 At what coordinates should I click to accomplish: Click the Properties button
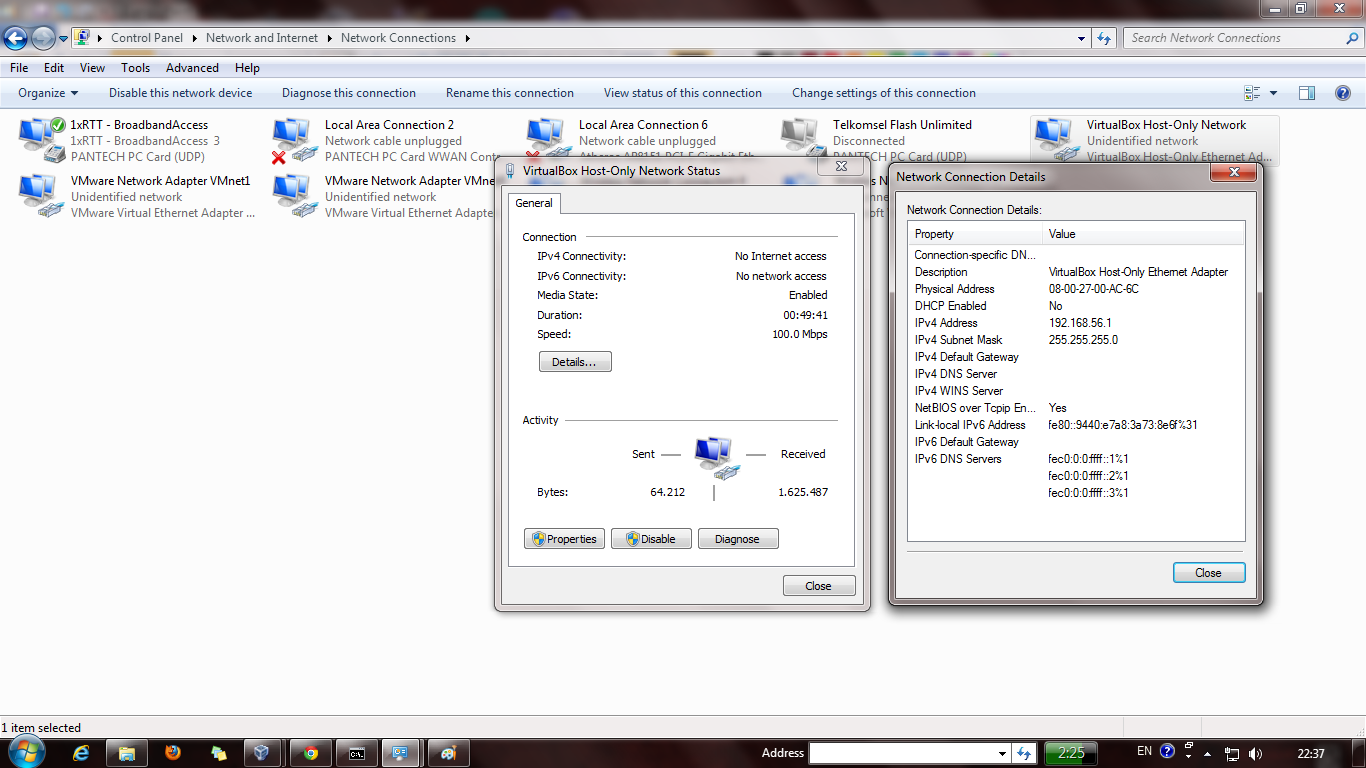[x=565, y=539]
